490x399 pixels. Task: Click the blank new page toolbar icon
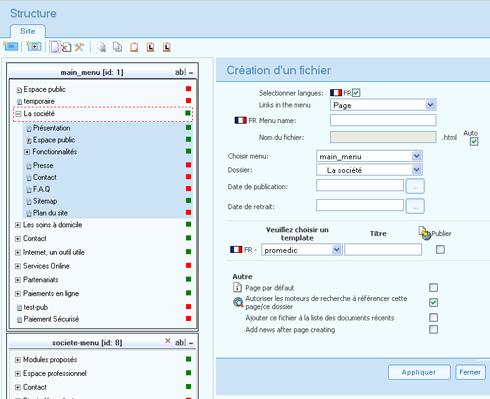click(x=55, y=47)
